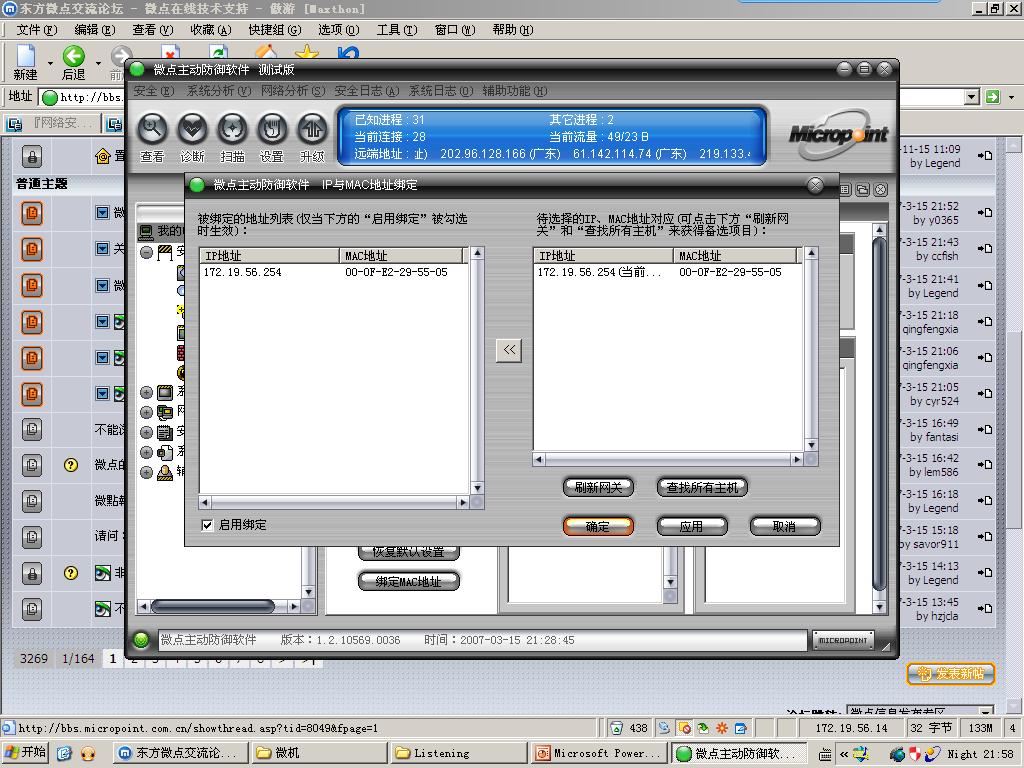The height and width of the screenshot is (768, 1024).
Task: Open the 辅助功能(H) menu
Action: 515,91
